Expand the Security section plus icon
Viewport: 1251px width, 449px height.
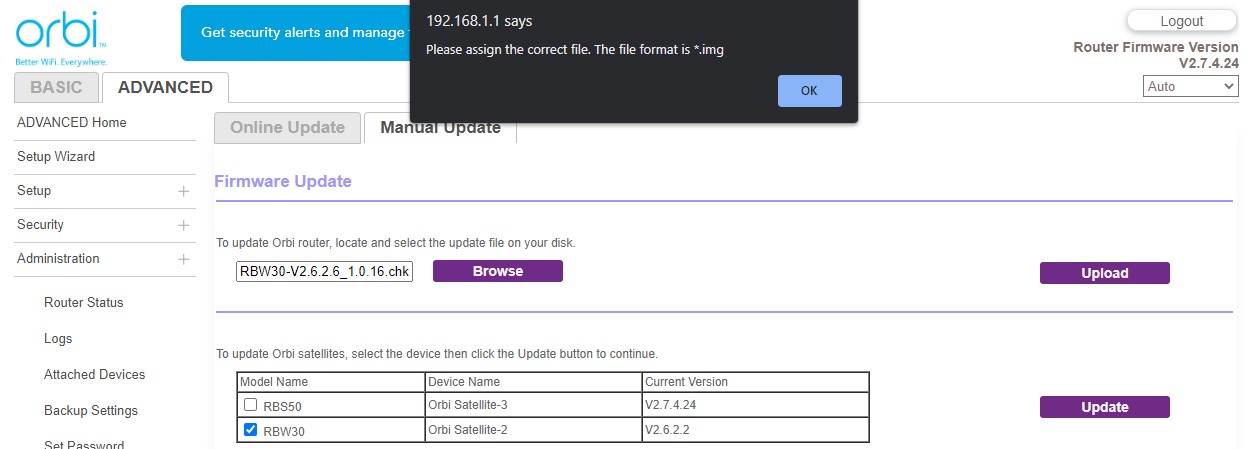point(183,225)
